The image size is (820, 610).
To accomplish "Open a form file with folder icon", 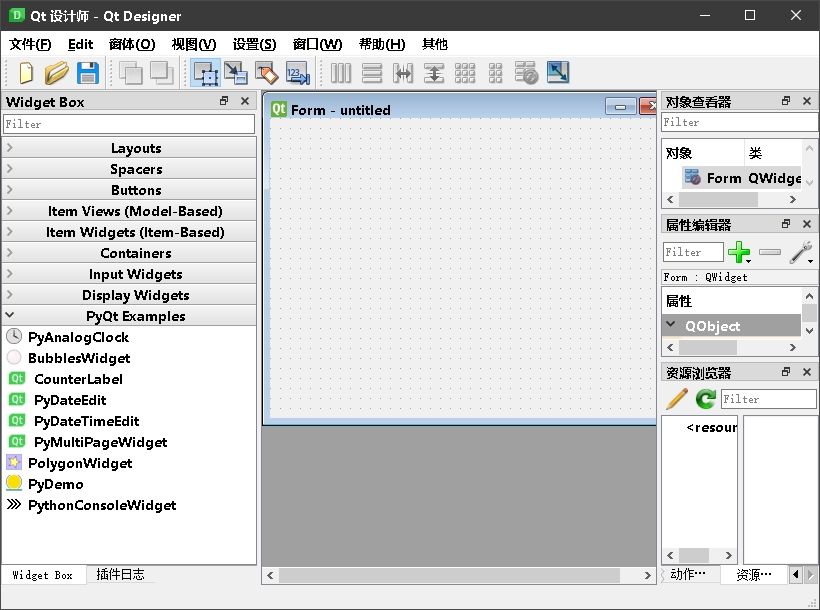I will [56, 73].
